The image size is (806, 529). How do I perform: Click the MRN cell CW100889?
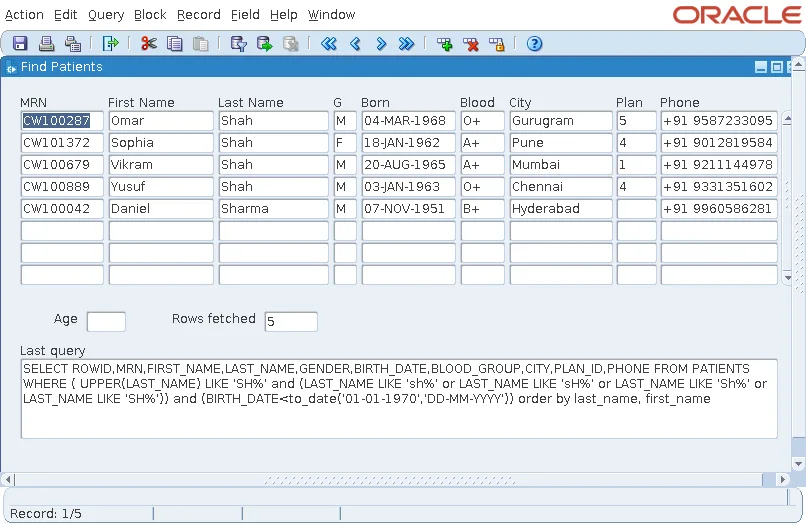tap(62, 187)
